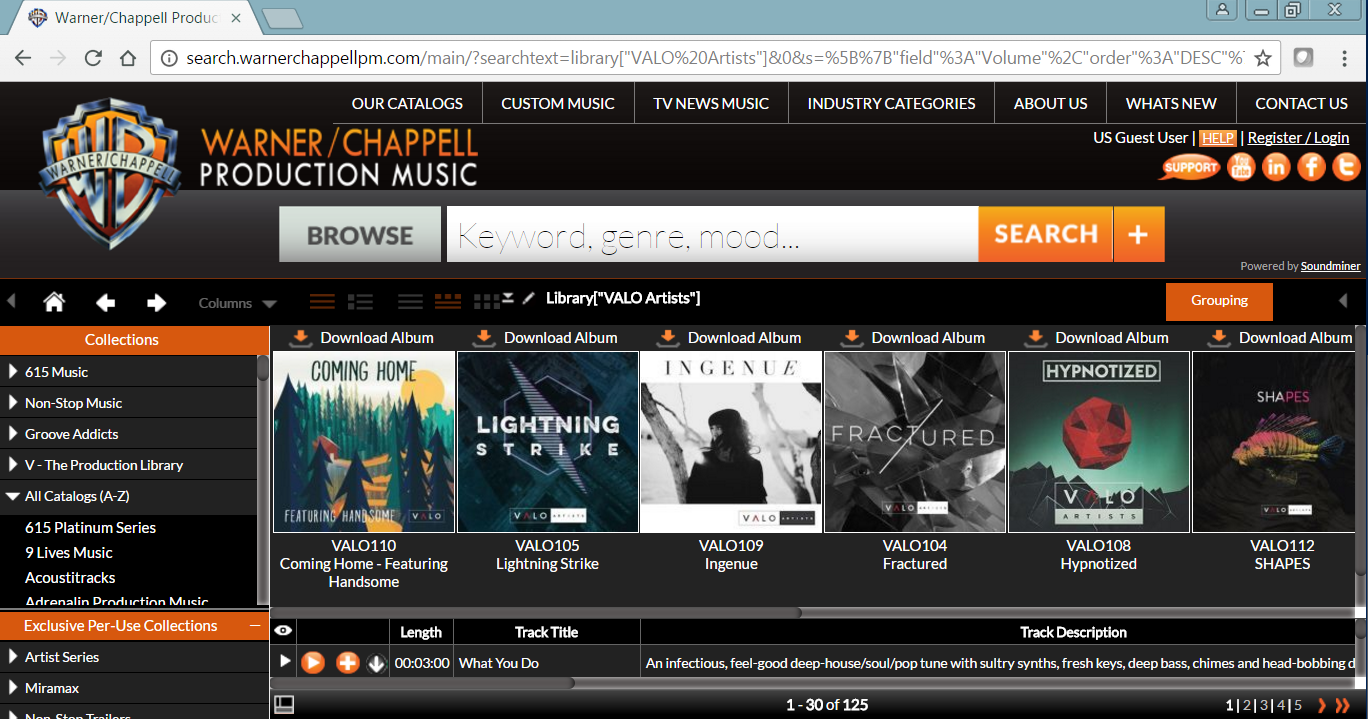The width and height of the screenshot is (1368, 719).
Task: Click the Grouping button
Action: 1219,301
